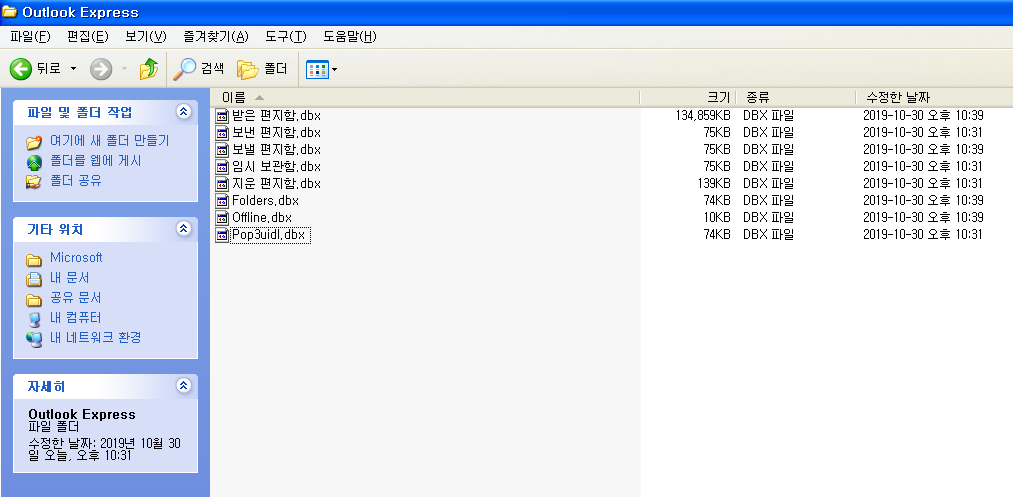
Task: Click the 10KB size value
Action: tap(717, 217)
